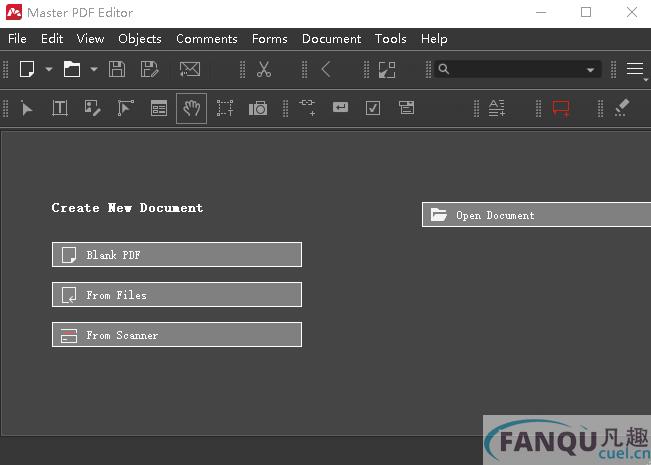651x465 pixels.
Task: Select the Select Text marquee tool
Action: point(225,108)
